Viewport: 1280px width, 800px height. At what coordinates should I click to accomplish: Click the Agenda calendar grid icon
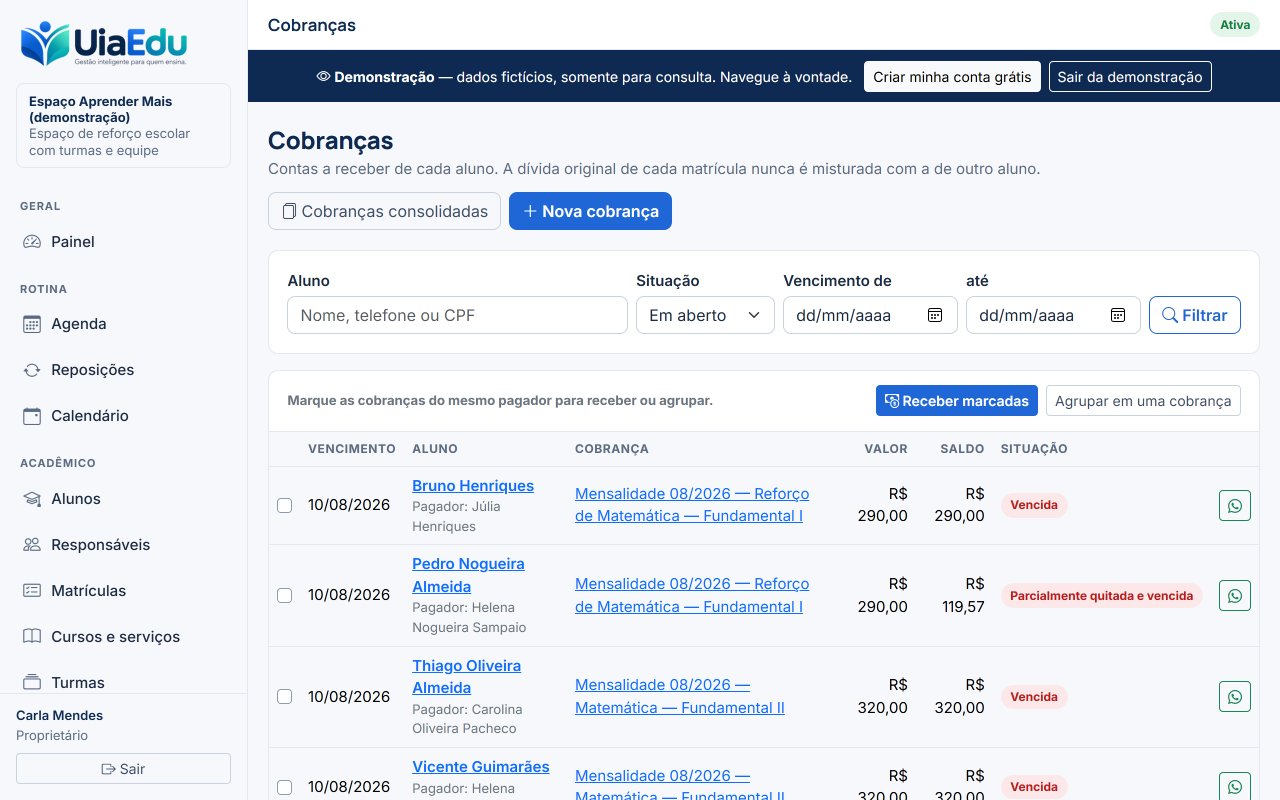(32, 324)
